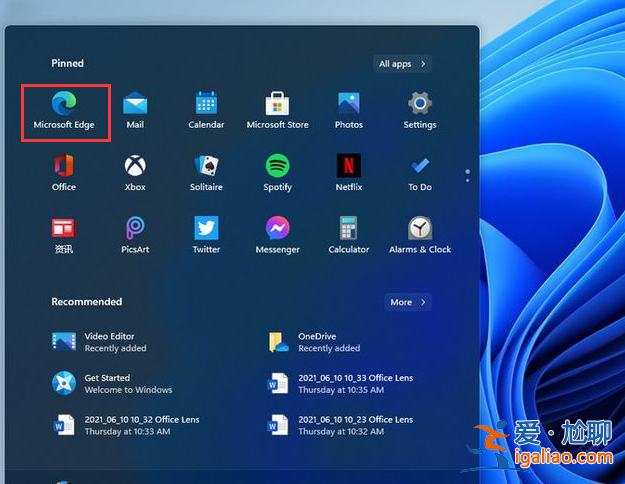Open the To Do app

(x=420, y=173)
